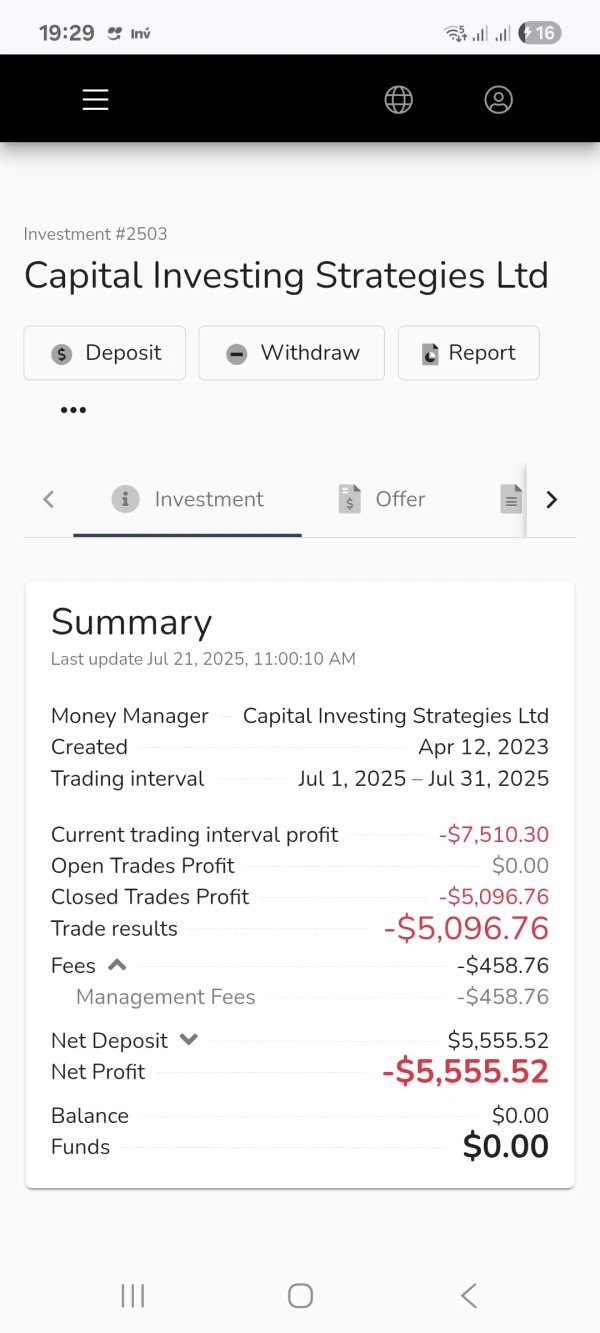This screenshot has width=600, height=1333.
Task: Tap the battery indicator in status bar
Action: 539,33
